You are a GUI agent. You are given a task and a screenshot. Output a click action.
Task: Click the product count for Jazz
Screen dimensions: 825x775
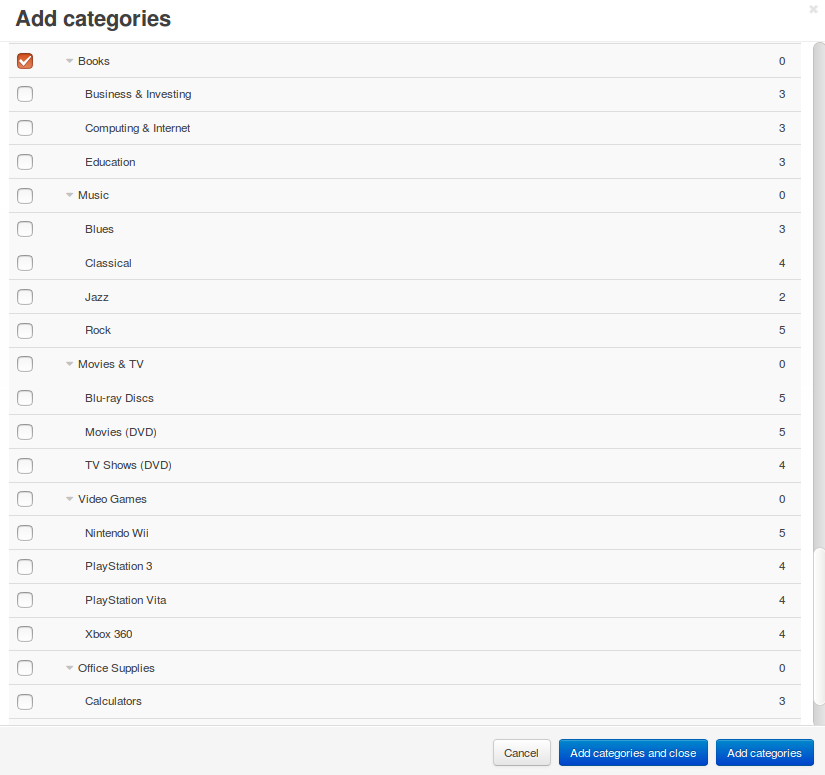[782, 297]
